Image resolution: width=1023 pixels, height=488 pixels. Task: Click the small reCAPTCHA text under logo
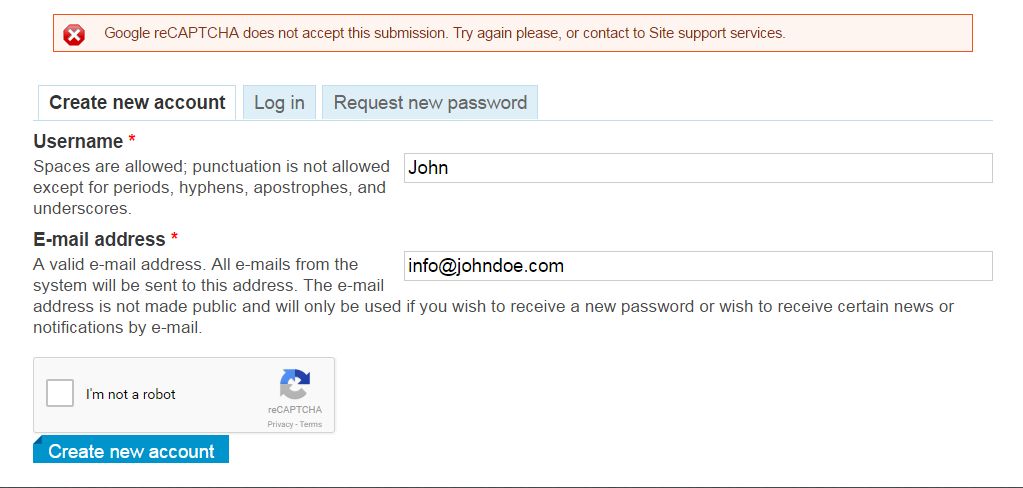(x=295, y=410)
